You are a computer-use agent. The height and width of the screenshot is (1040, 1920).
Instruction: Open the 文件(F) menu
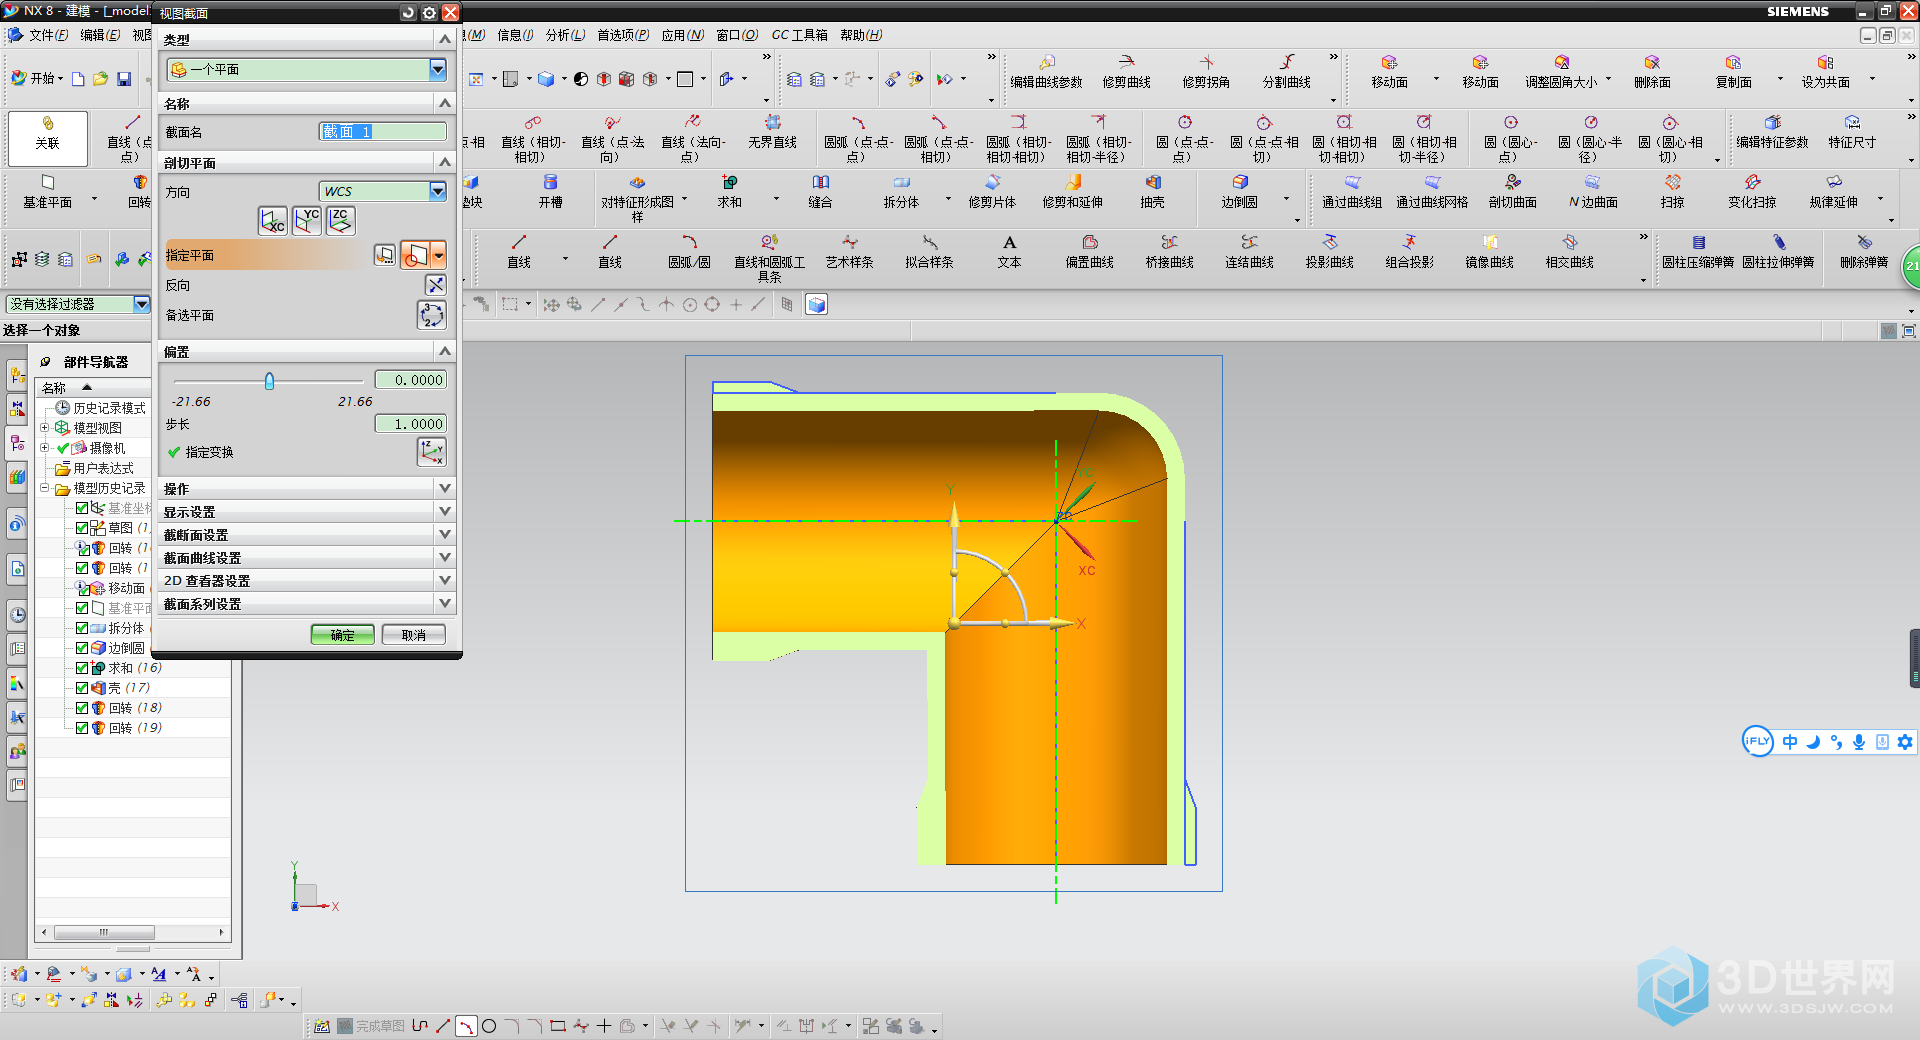[x=47, y=35]
